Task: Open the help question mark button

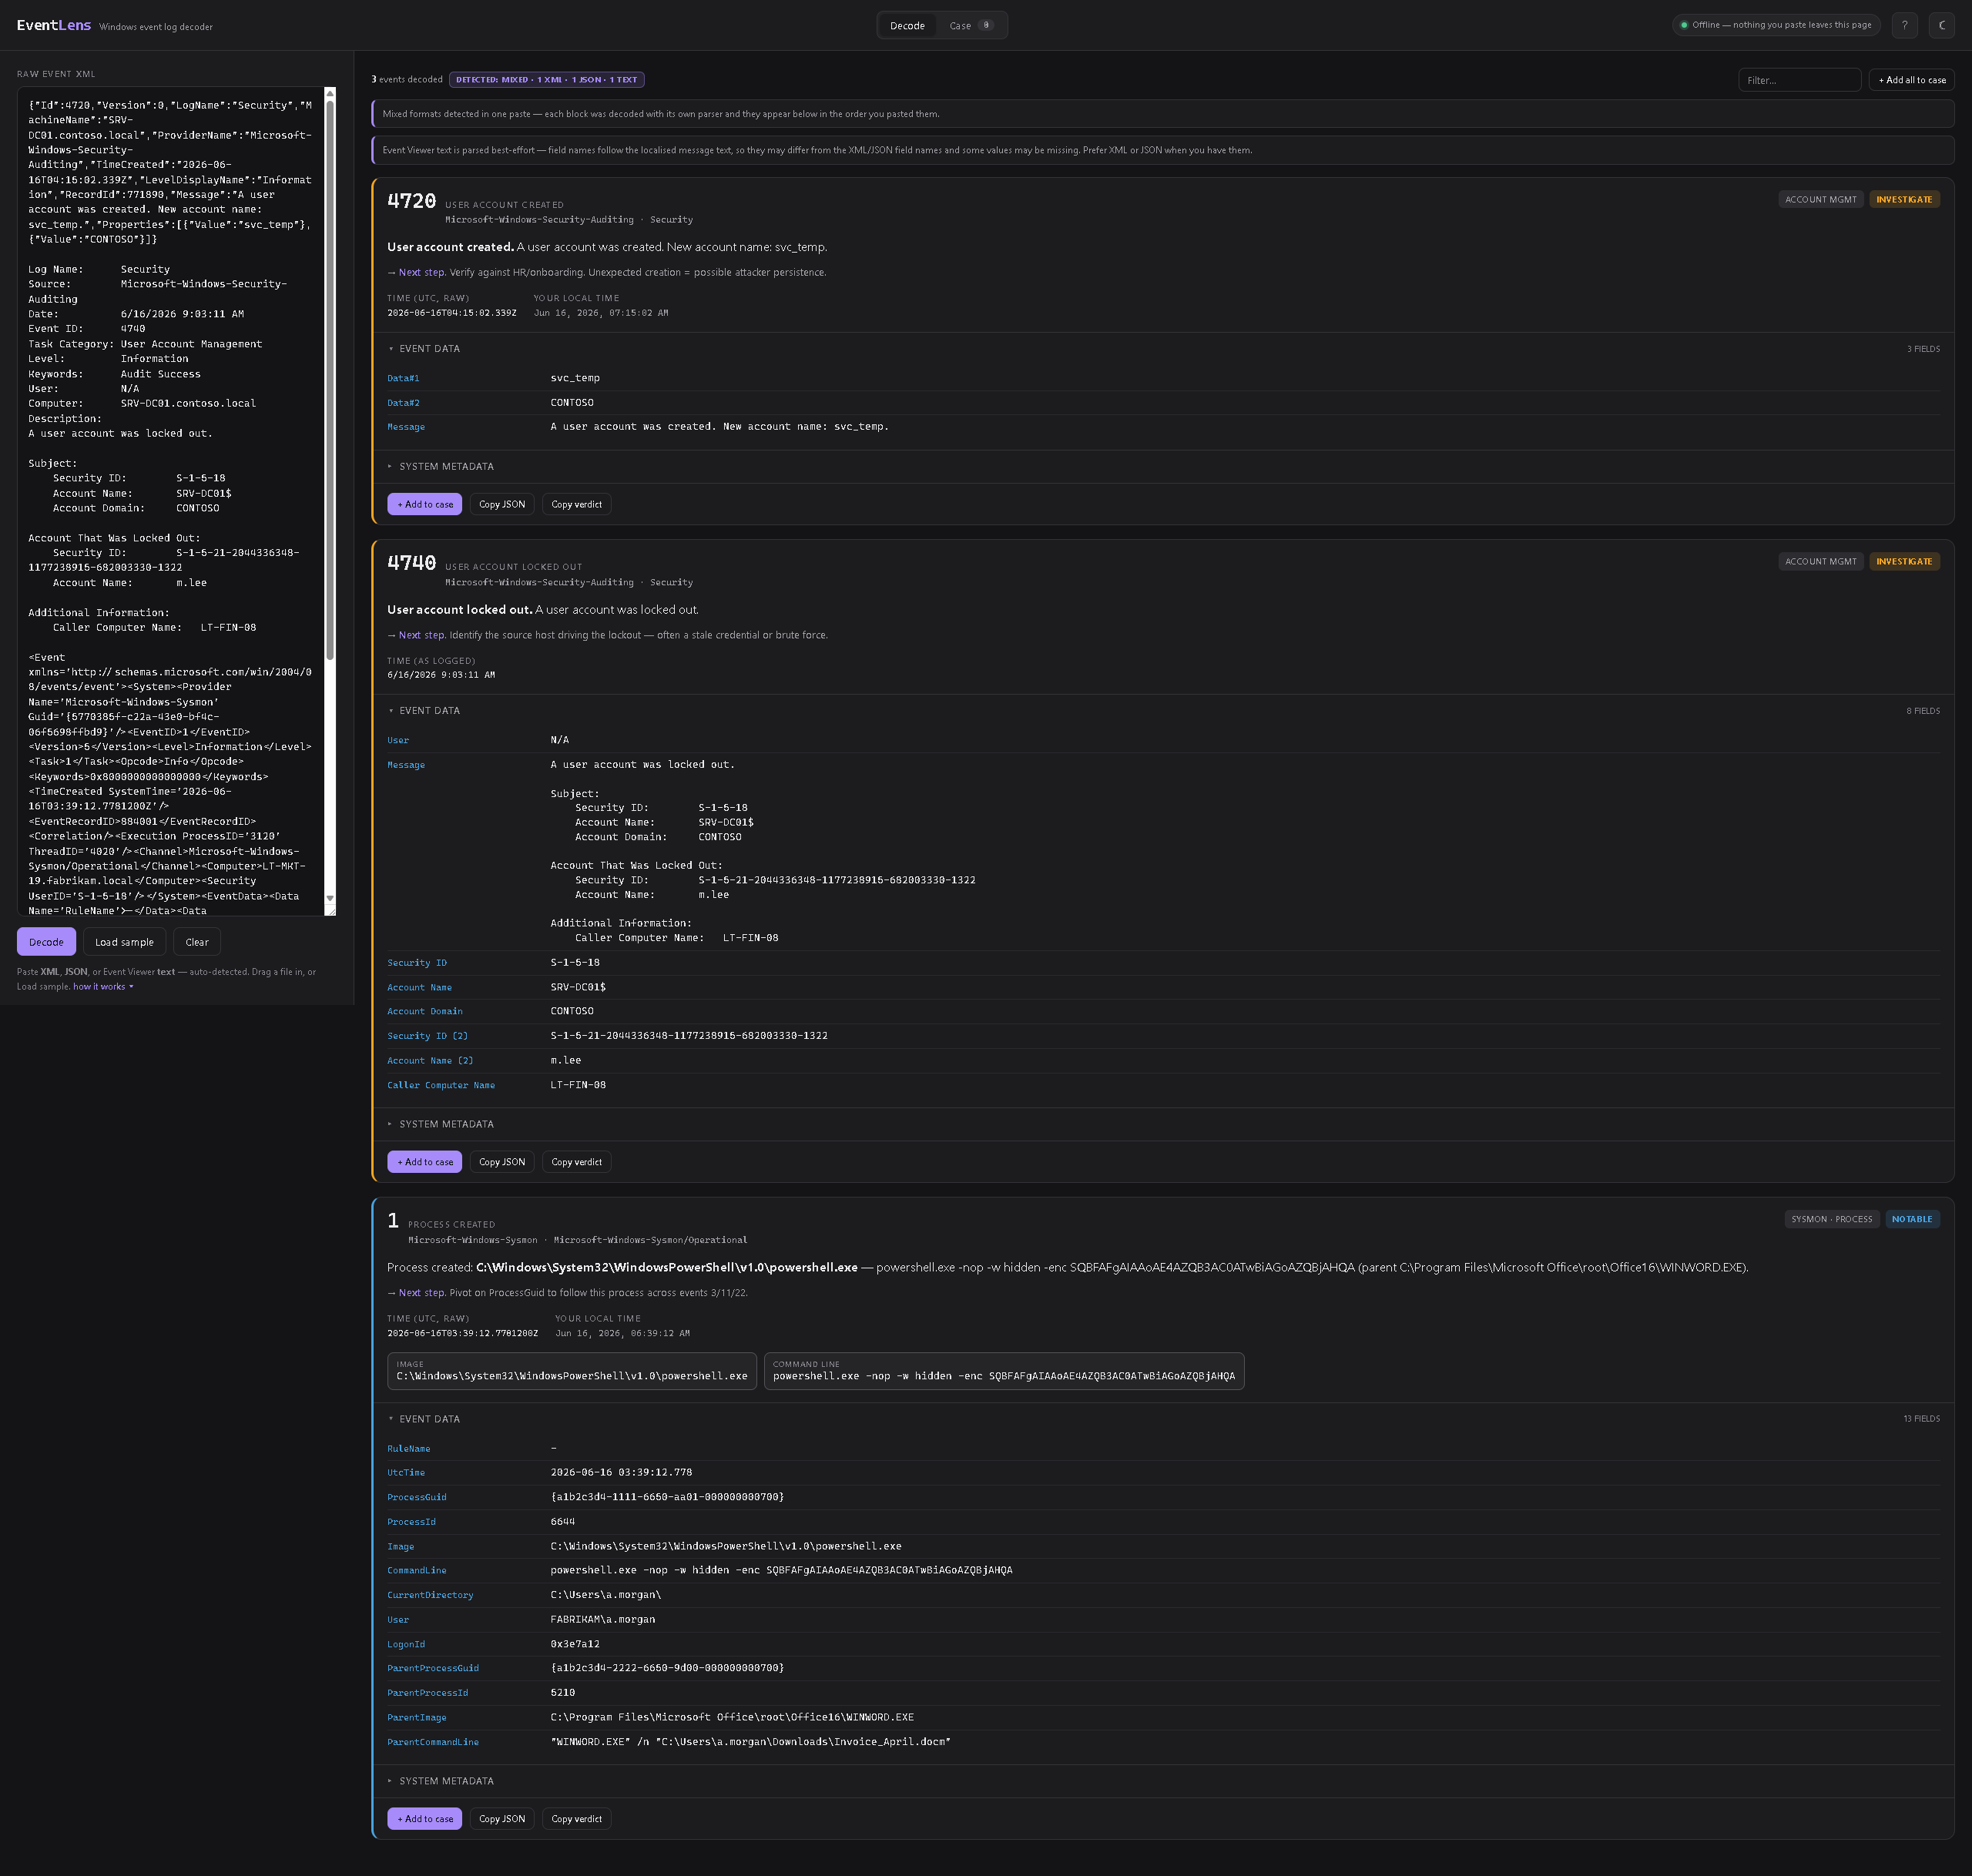Action: (1904, 25)
